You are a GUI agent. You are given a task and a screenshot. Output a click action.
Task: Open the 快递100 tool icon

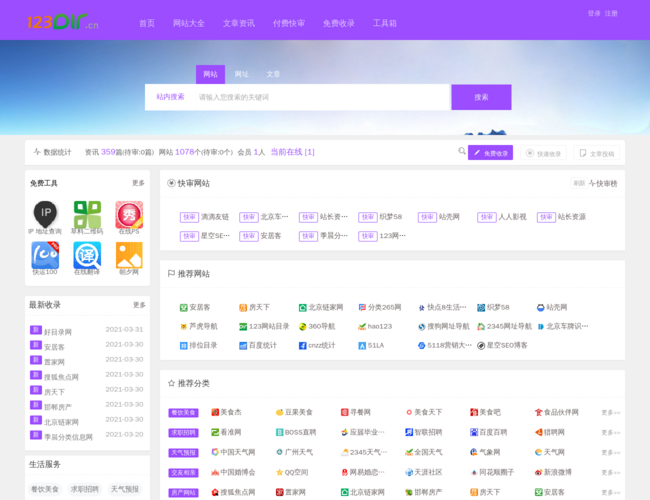[45, 255]
